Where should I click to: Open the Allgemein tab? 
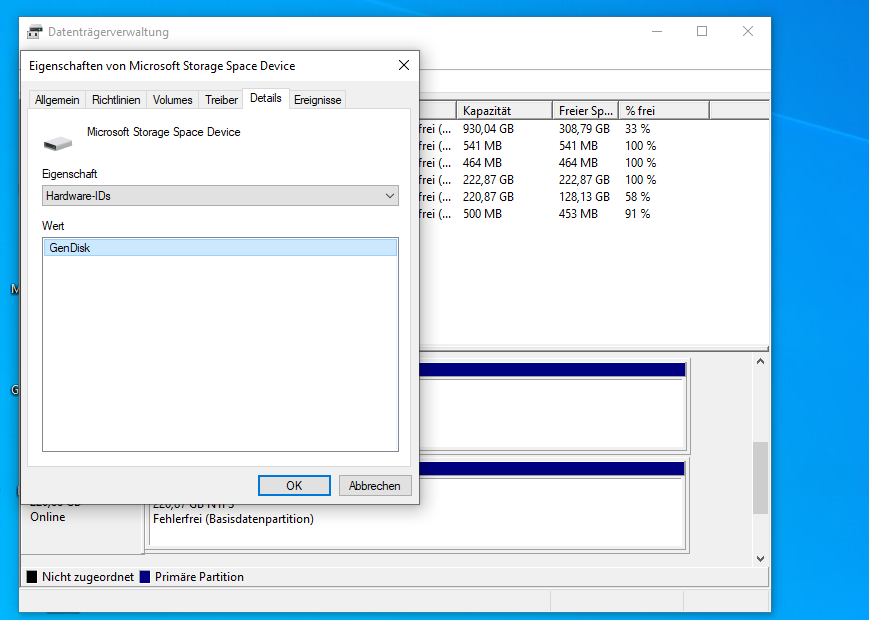click(x=57, y=100)
